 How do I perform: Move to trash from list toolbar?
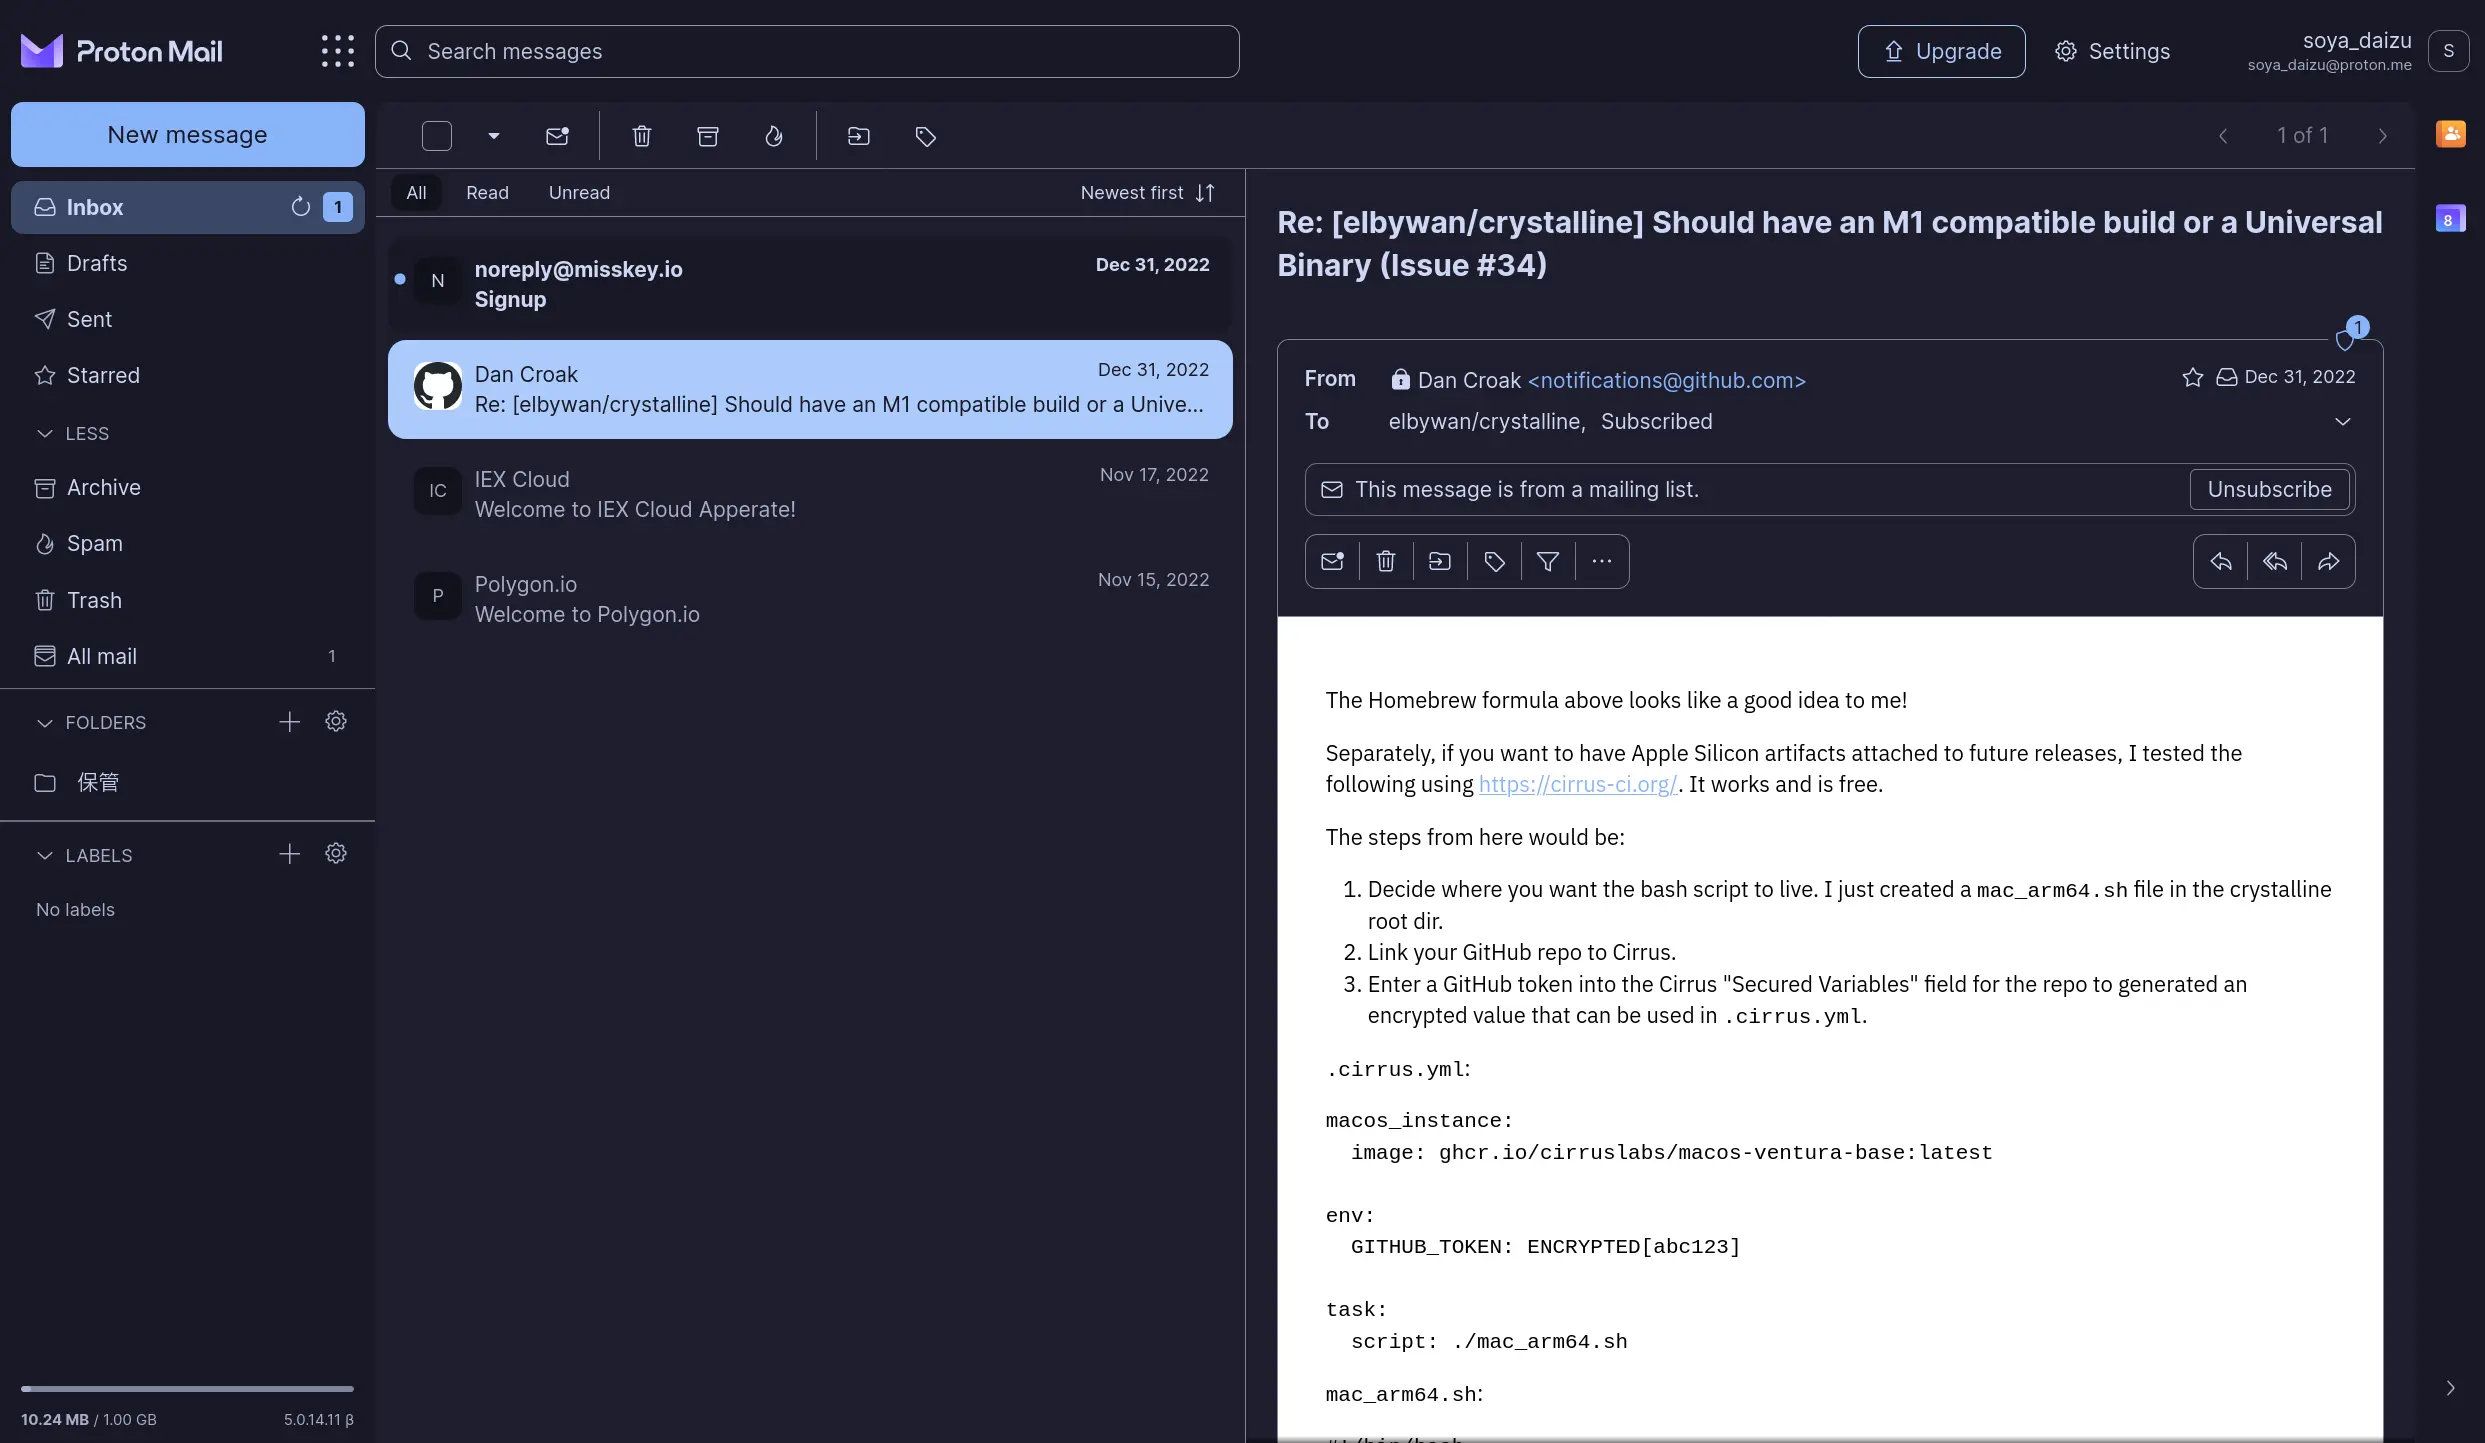[642, 136]
